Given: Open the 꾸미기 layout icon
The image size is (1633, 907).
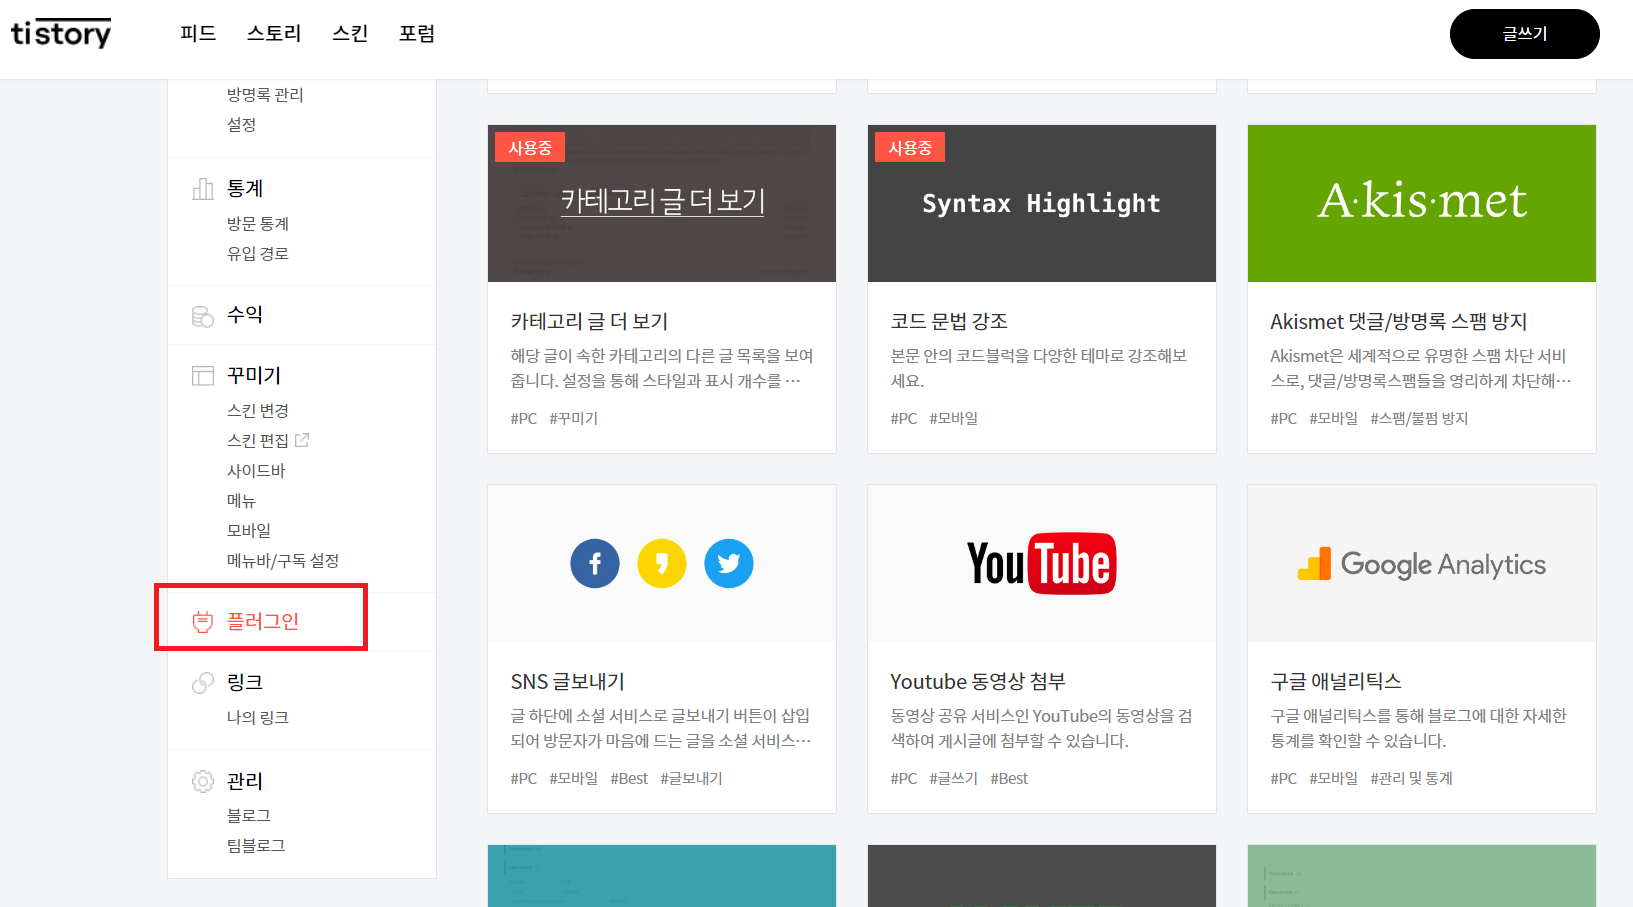Looking at the screenshot, I should [203, 376].
